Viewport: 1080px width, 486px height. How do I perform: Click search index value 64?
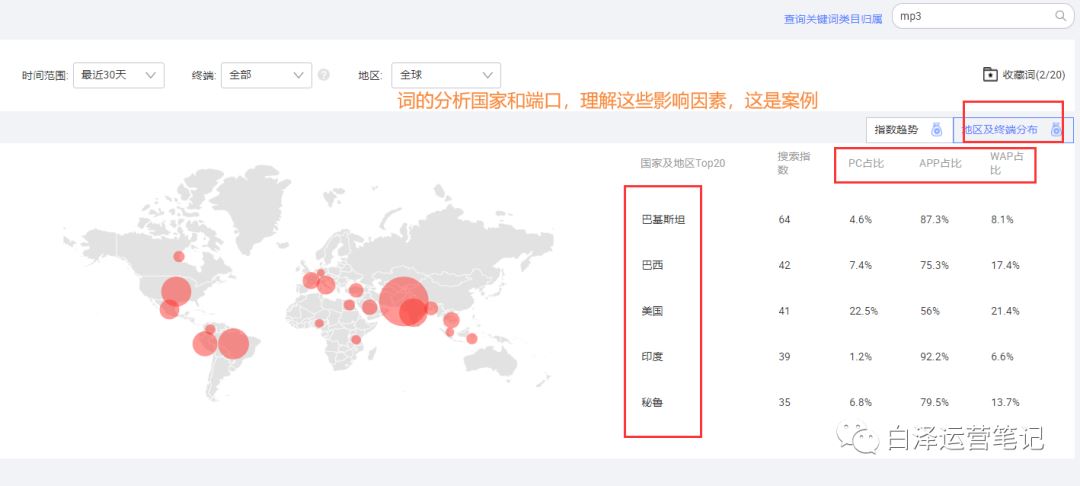tap(784, 220)
